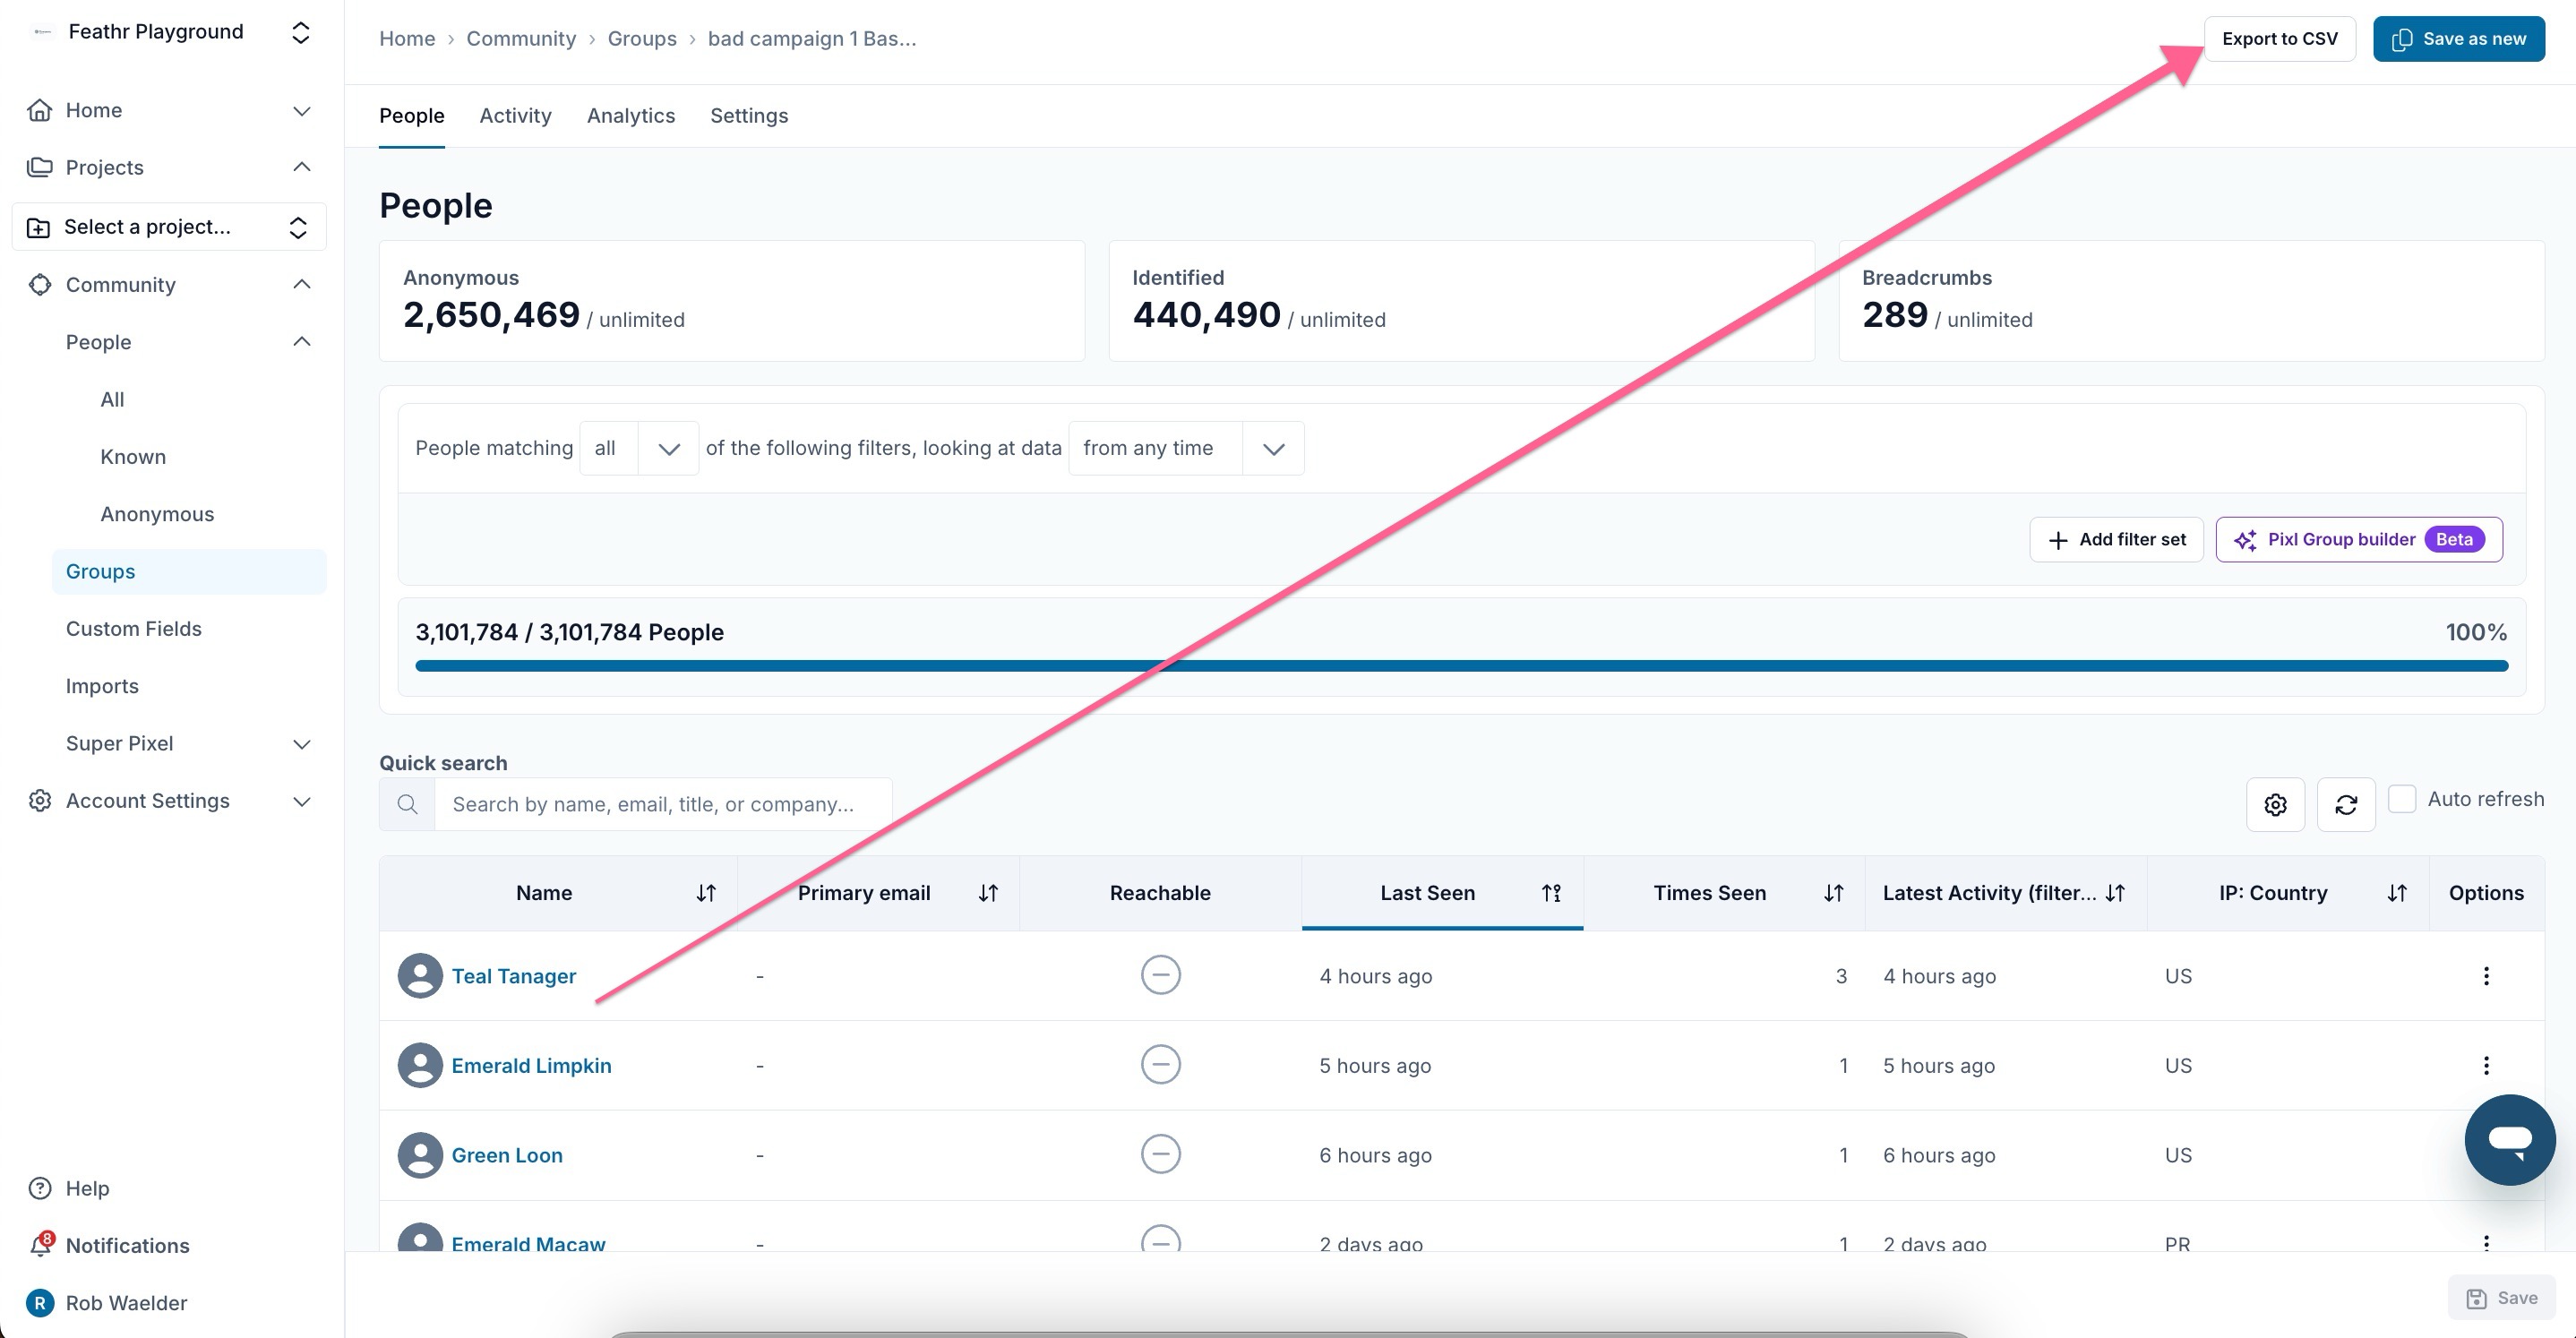Open the Help icon in sidebar

click(x=40, y=1188)
